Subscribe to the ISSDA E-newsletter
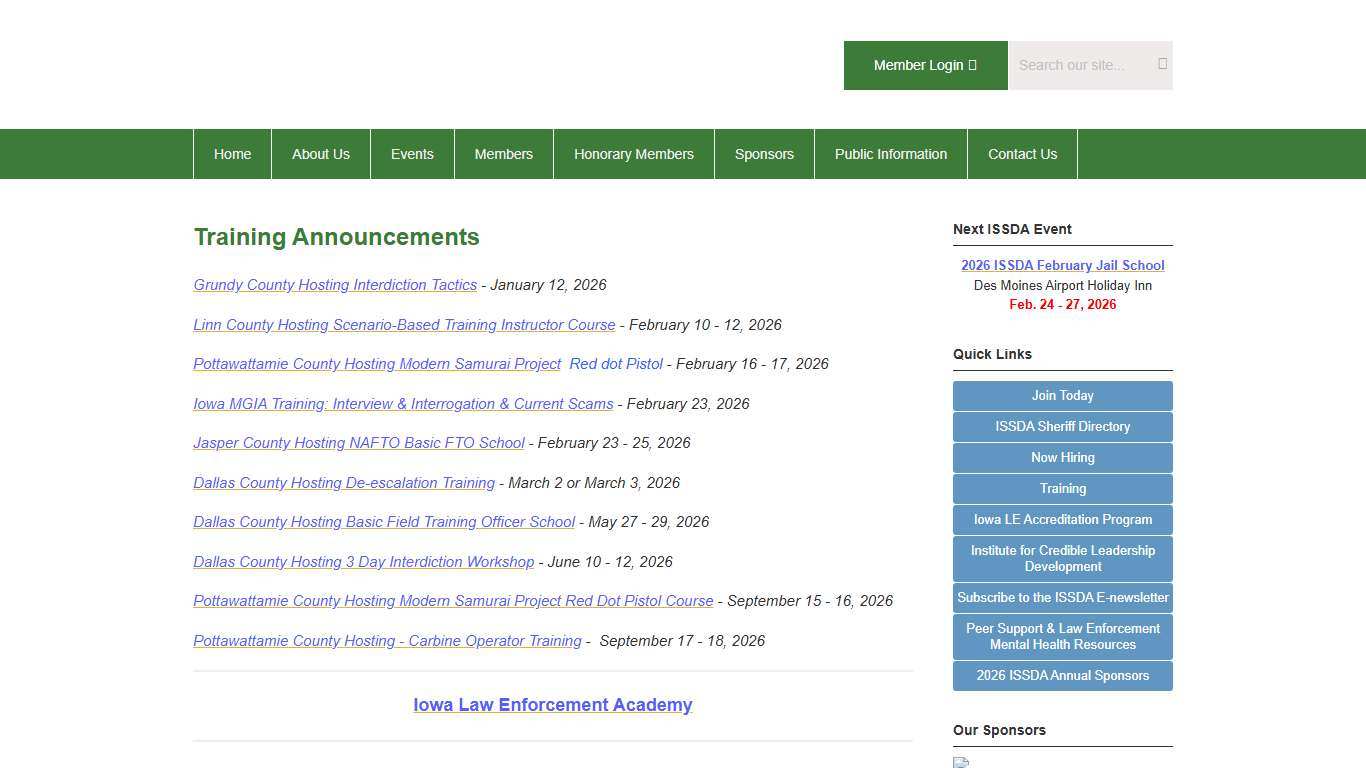The image size is (1366, 768). 1062,598
